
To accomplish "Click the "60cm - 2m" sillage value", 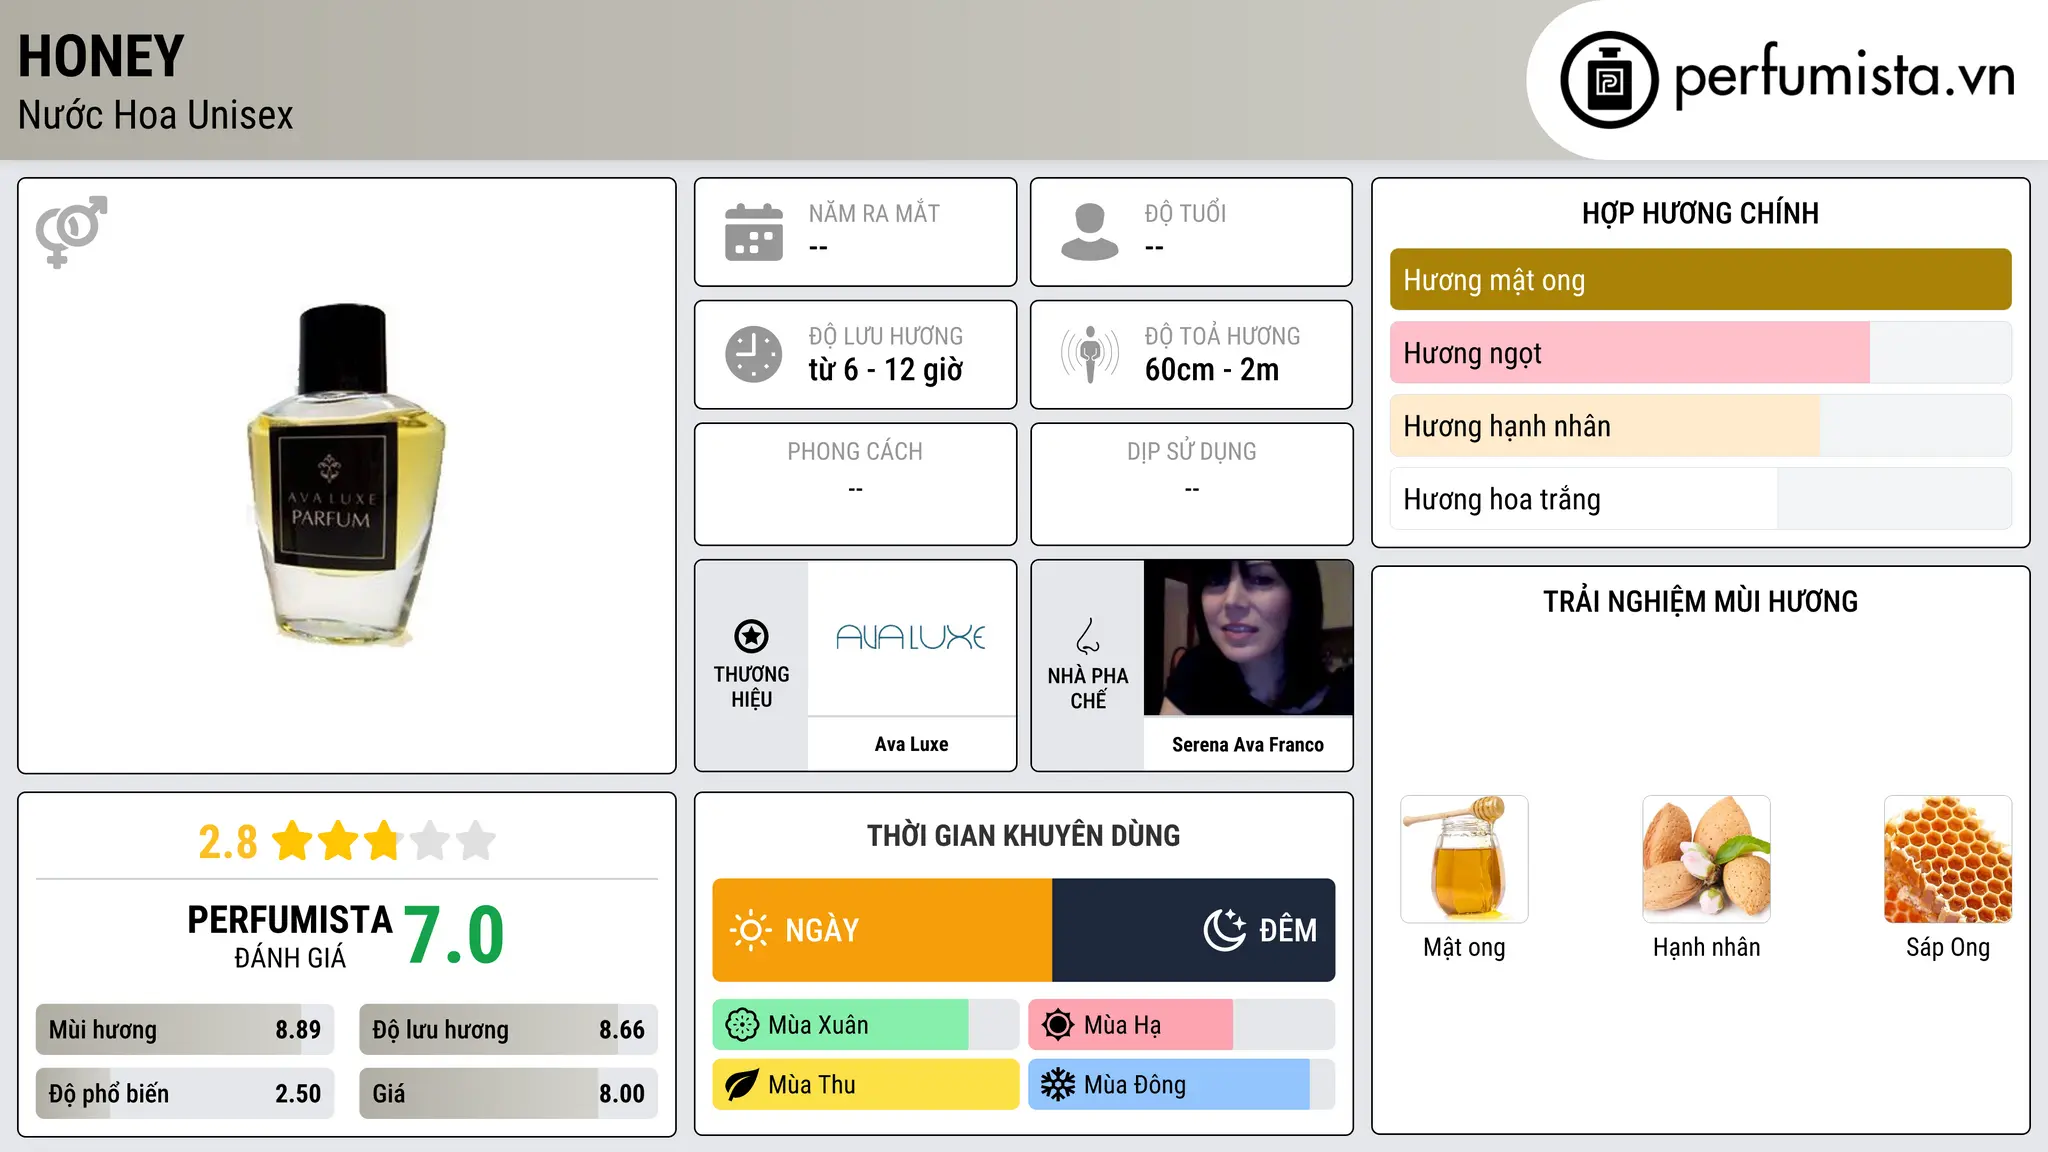I will pyautogui.click(x=1211, y=370).
